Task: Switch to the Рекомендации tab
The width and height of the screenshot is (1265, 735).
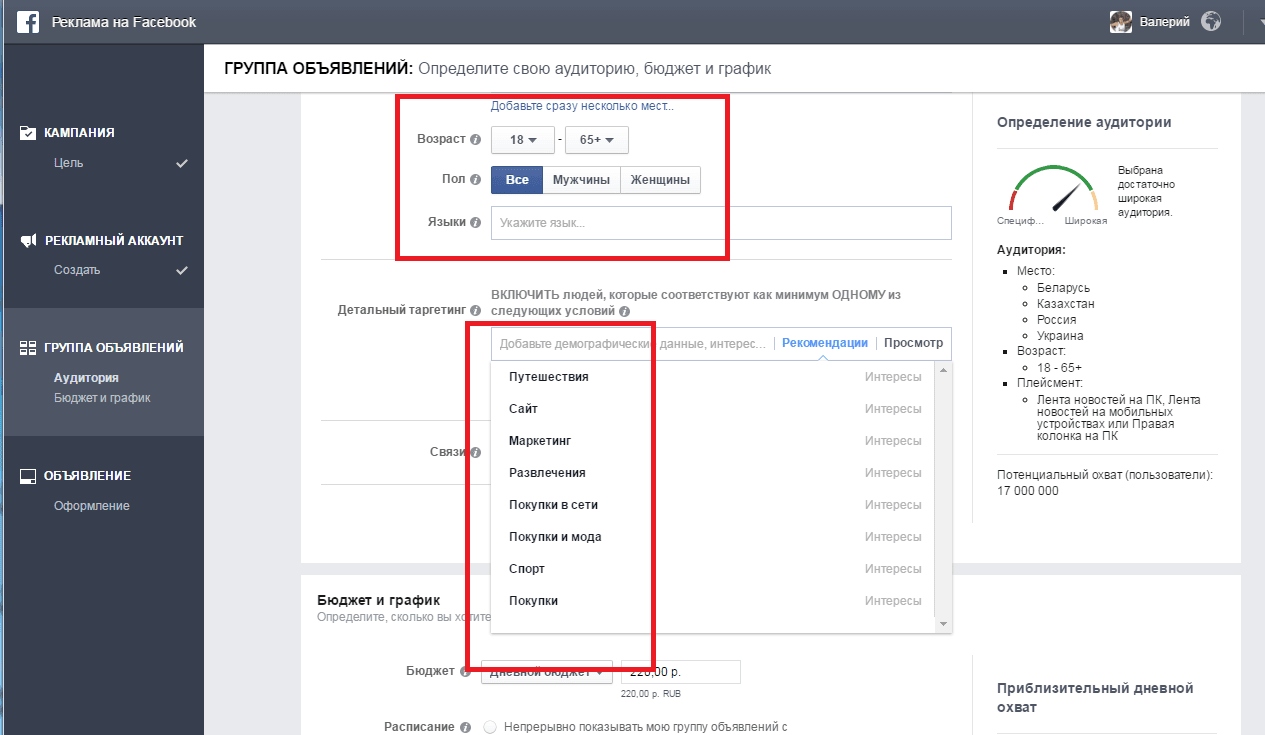Action: pyautogui.click(x=825, y=343)
